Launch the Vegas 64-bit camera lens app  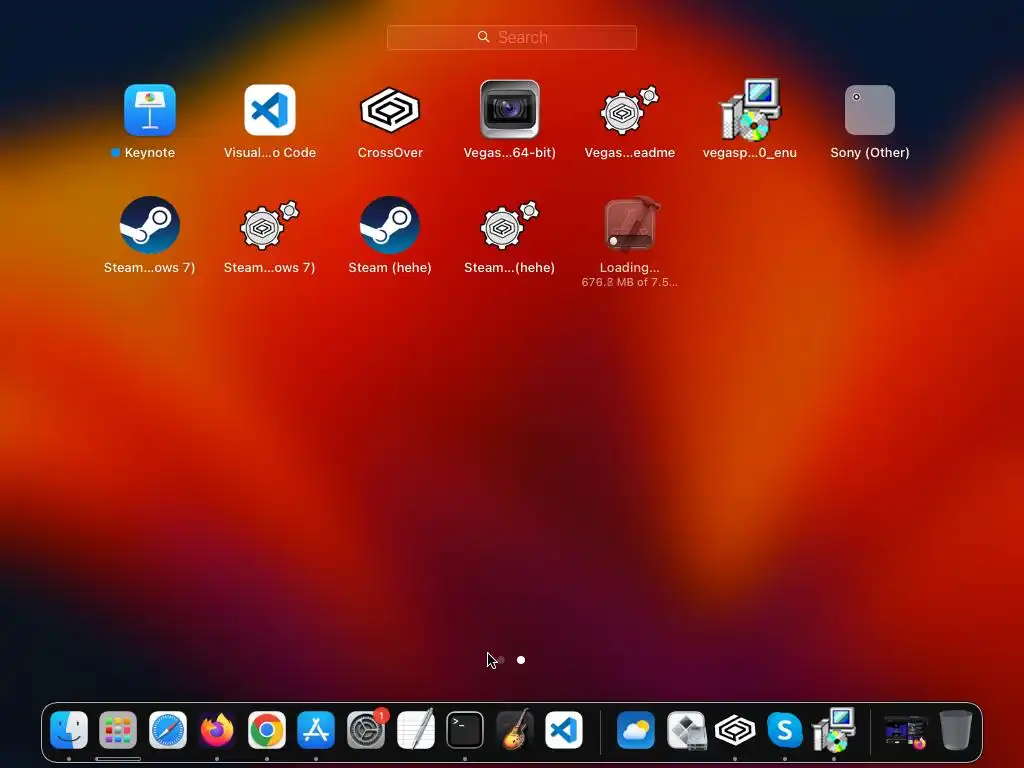tap(509, 110)
